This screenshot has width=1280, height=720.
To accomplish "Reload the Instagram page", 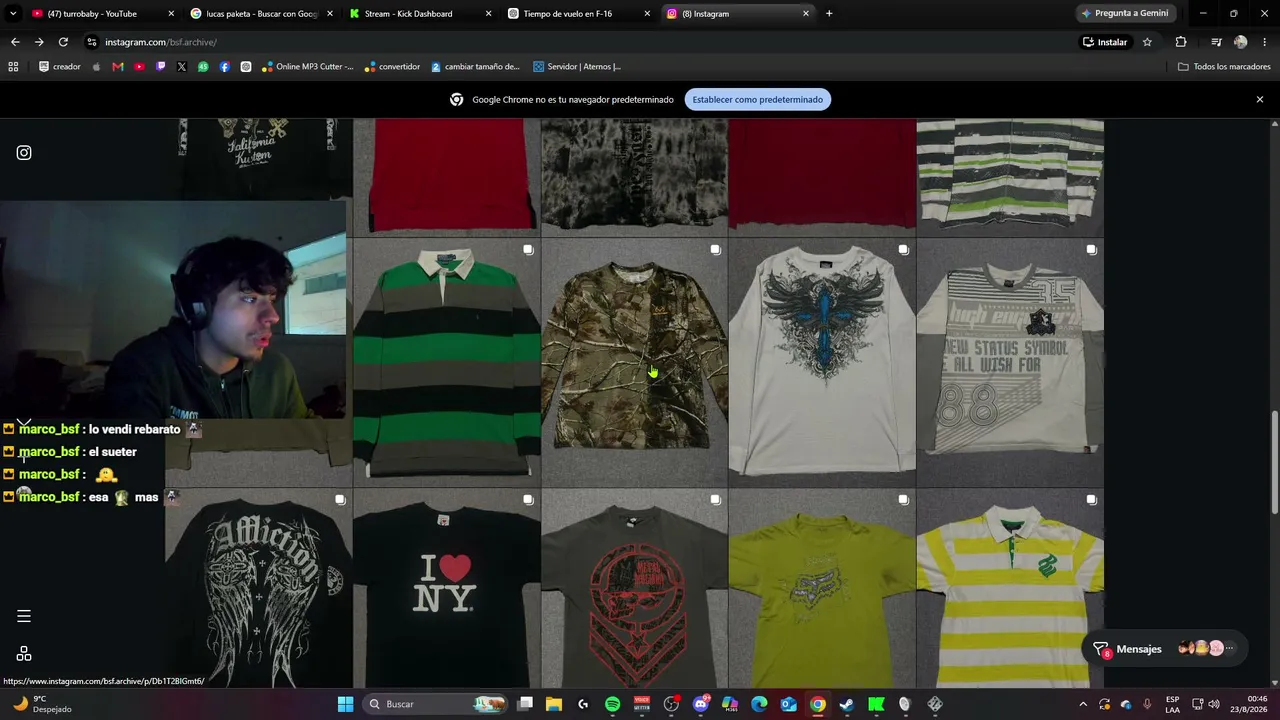I will click(63, 42).
